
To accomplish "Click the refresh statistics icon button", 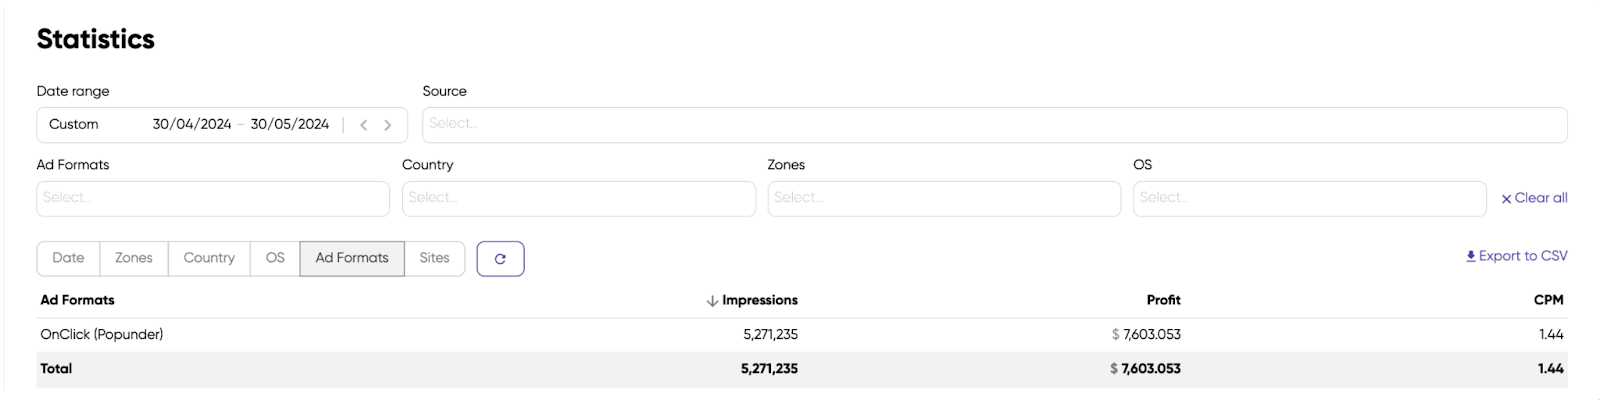I will point(500,259).
